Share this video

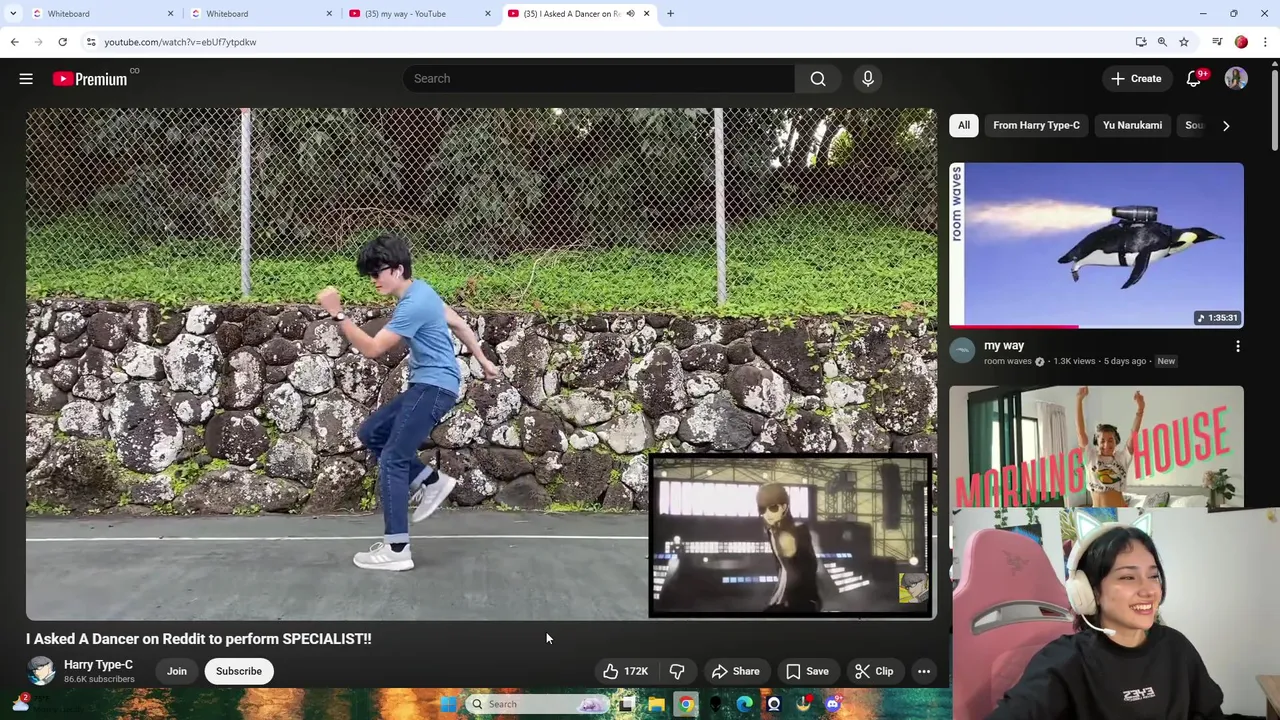[735, 671]
